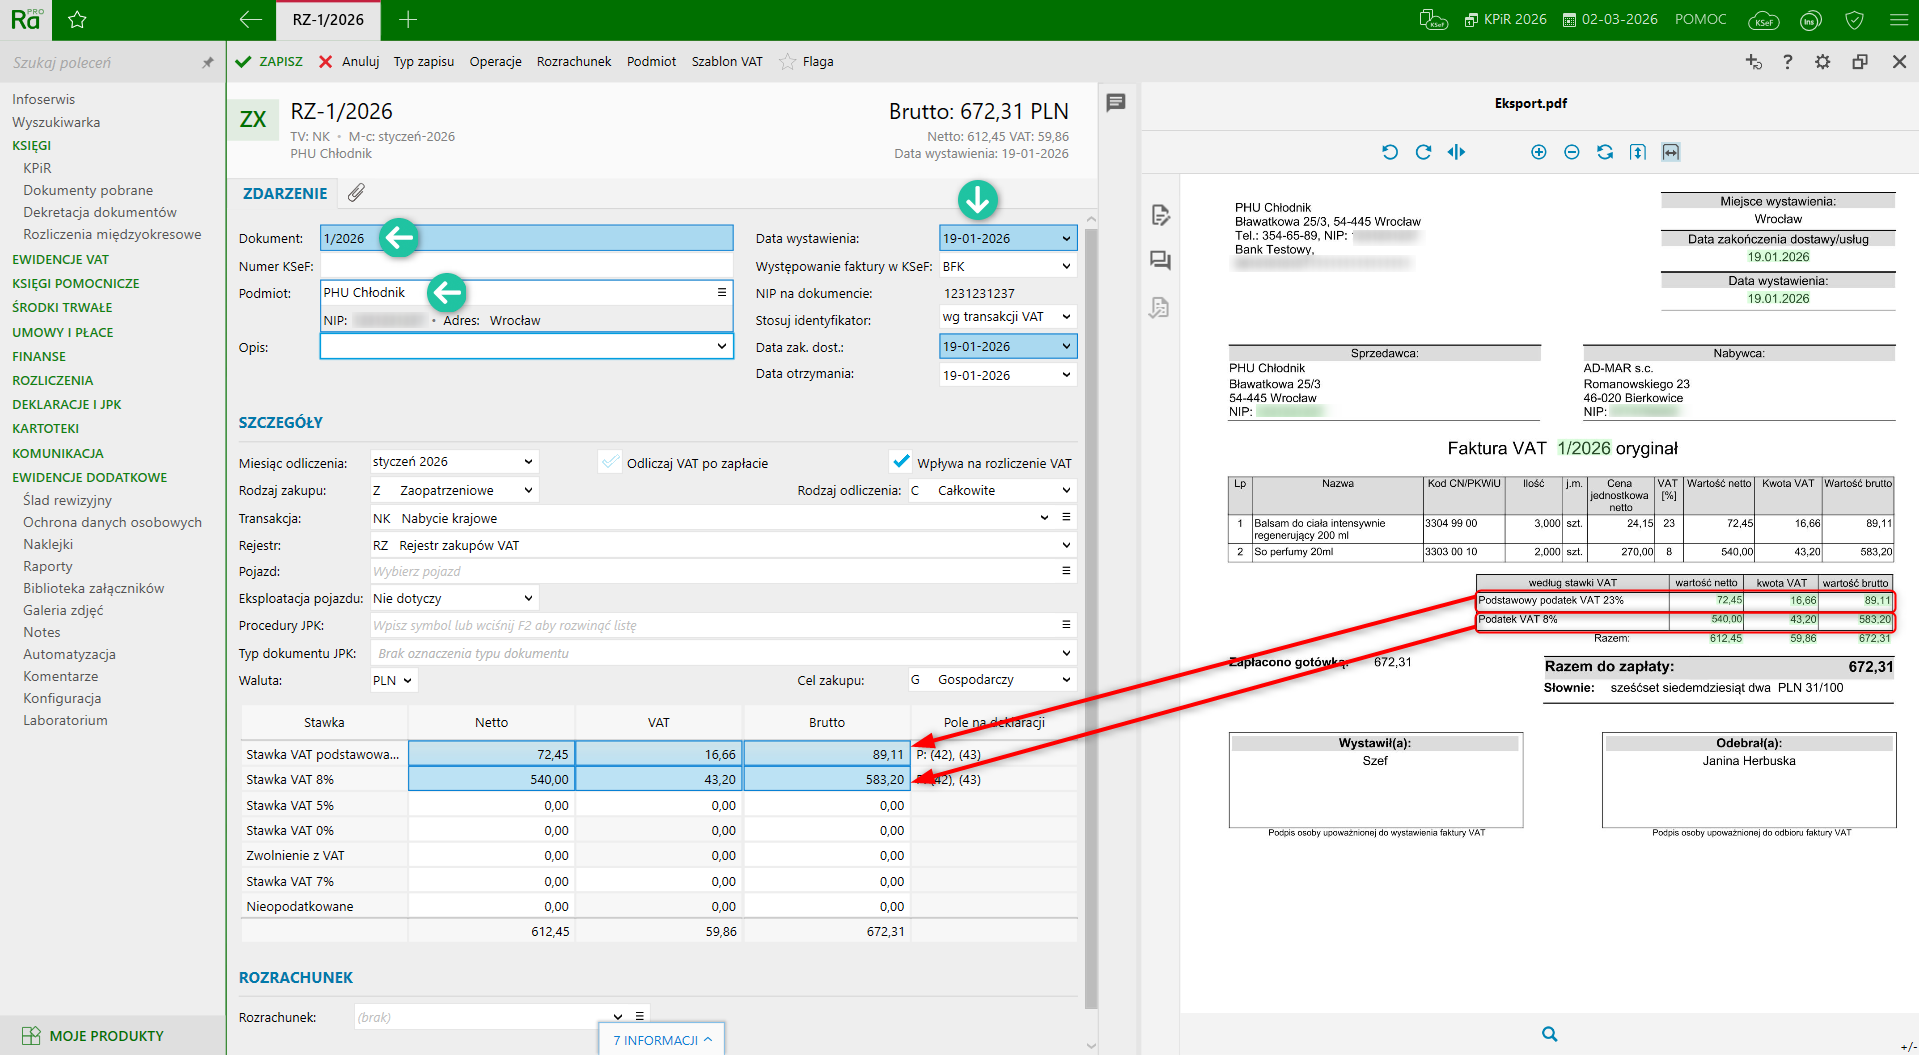Expand the 'Miesiąc odliczenia' dropdown
This screenshot has width=1919, height=1055.
tap(528, 462)
